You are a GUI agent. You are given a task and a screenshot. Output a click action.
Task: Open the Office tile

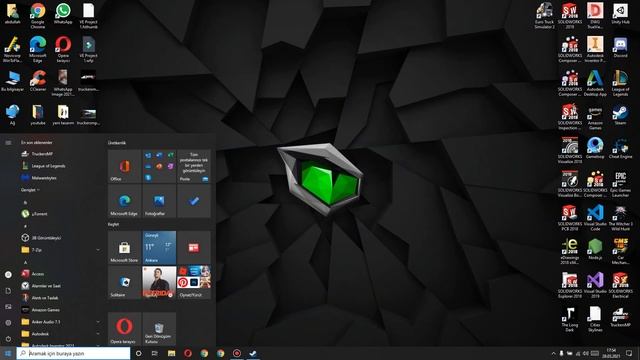(124, 166)
